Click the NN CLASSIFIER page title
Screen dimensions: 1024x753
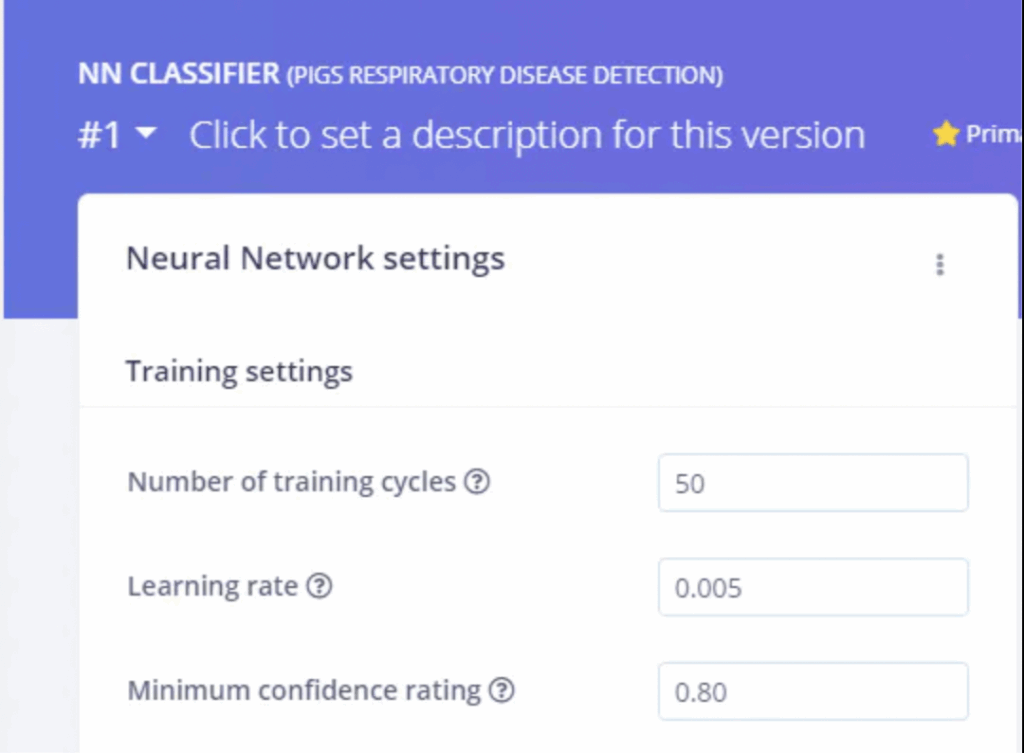point(179,74)
